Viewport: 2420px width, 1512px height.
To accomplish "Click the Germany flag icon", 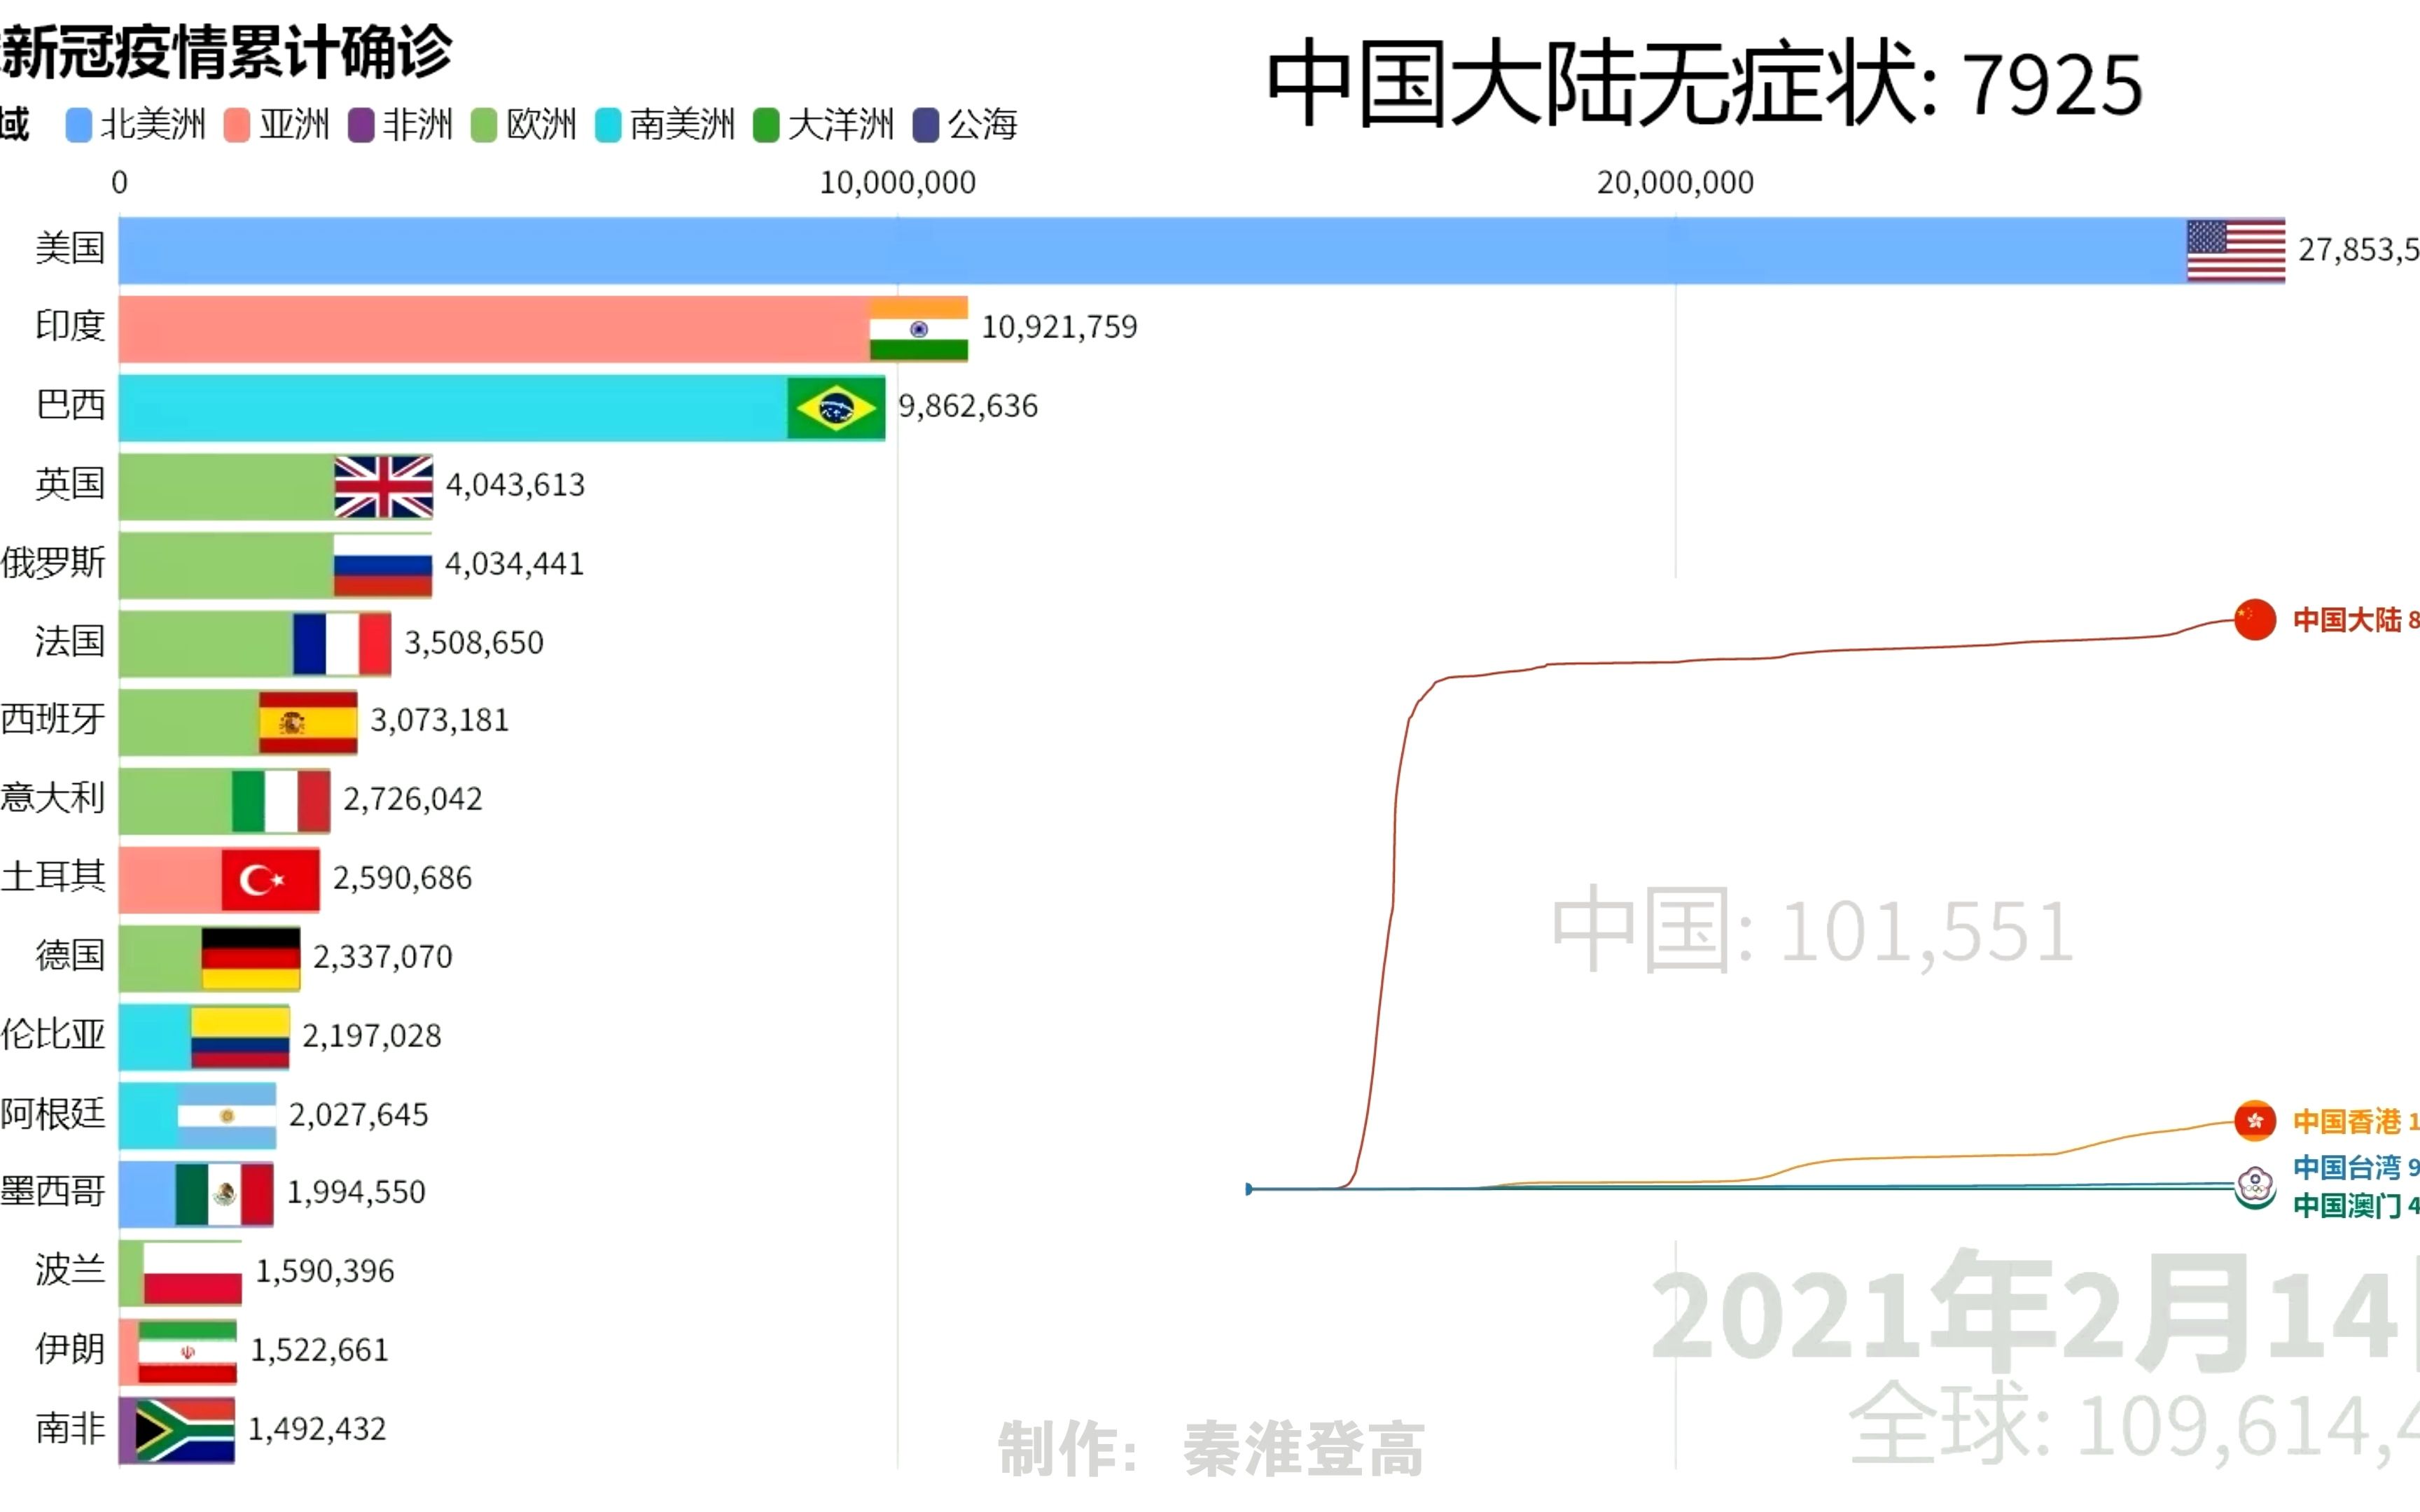I will [251, 958].
